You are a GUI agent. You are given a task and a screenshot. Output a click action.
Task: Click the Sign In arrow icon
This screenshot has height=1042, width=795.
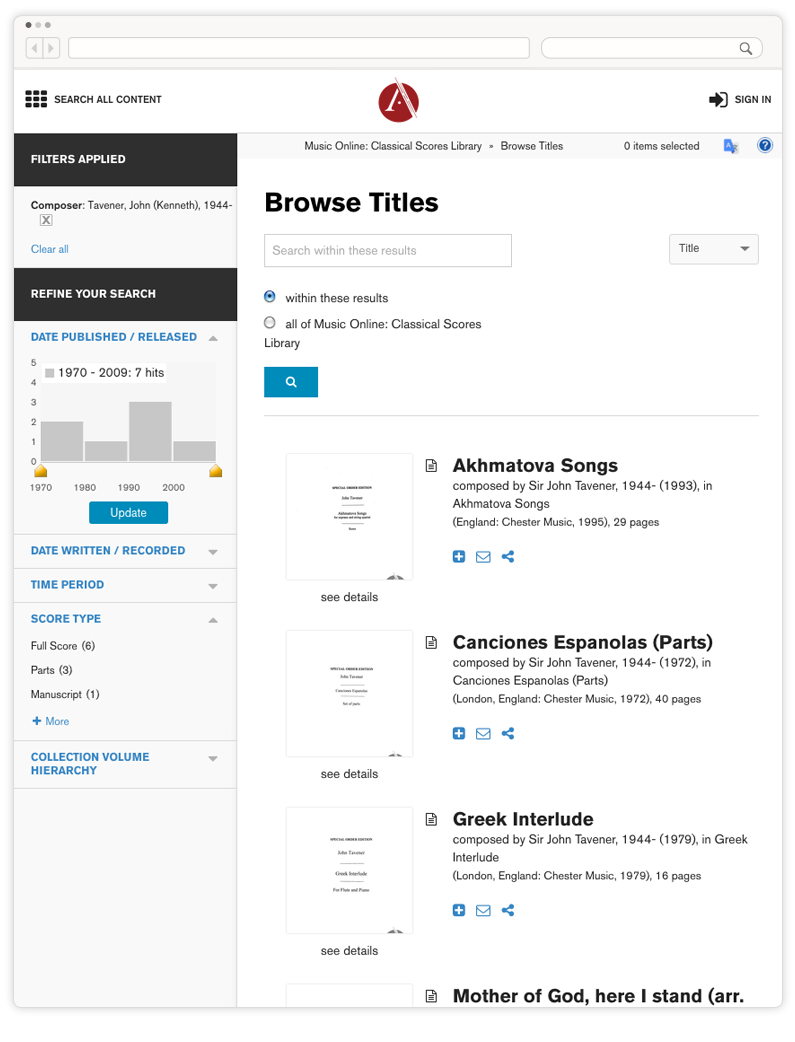(x=718, y=99)
